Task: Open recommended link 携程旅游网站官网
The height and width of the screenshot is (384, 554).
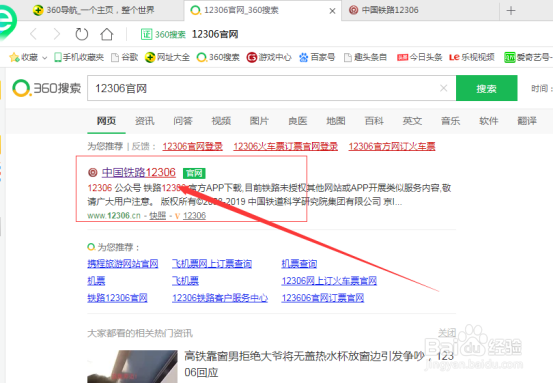Action: (123, 264)
